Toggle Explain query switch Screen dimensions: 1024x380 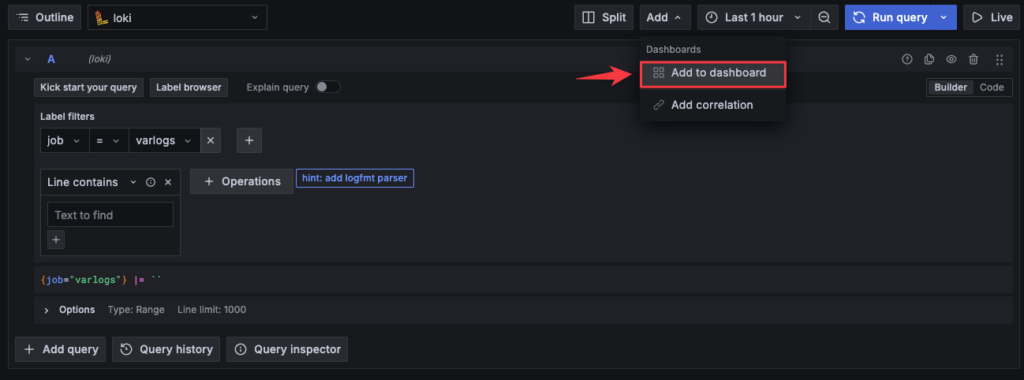point(328,87)
